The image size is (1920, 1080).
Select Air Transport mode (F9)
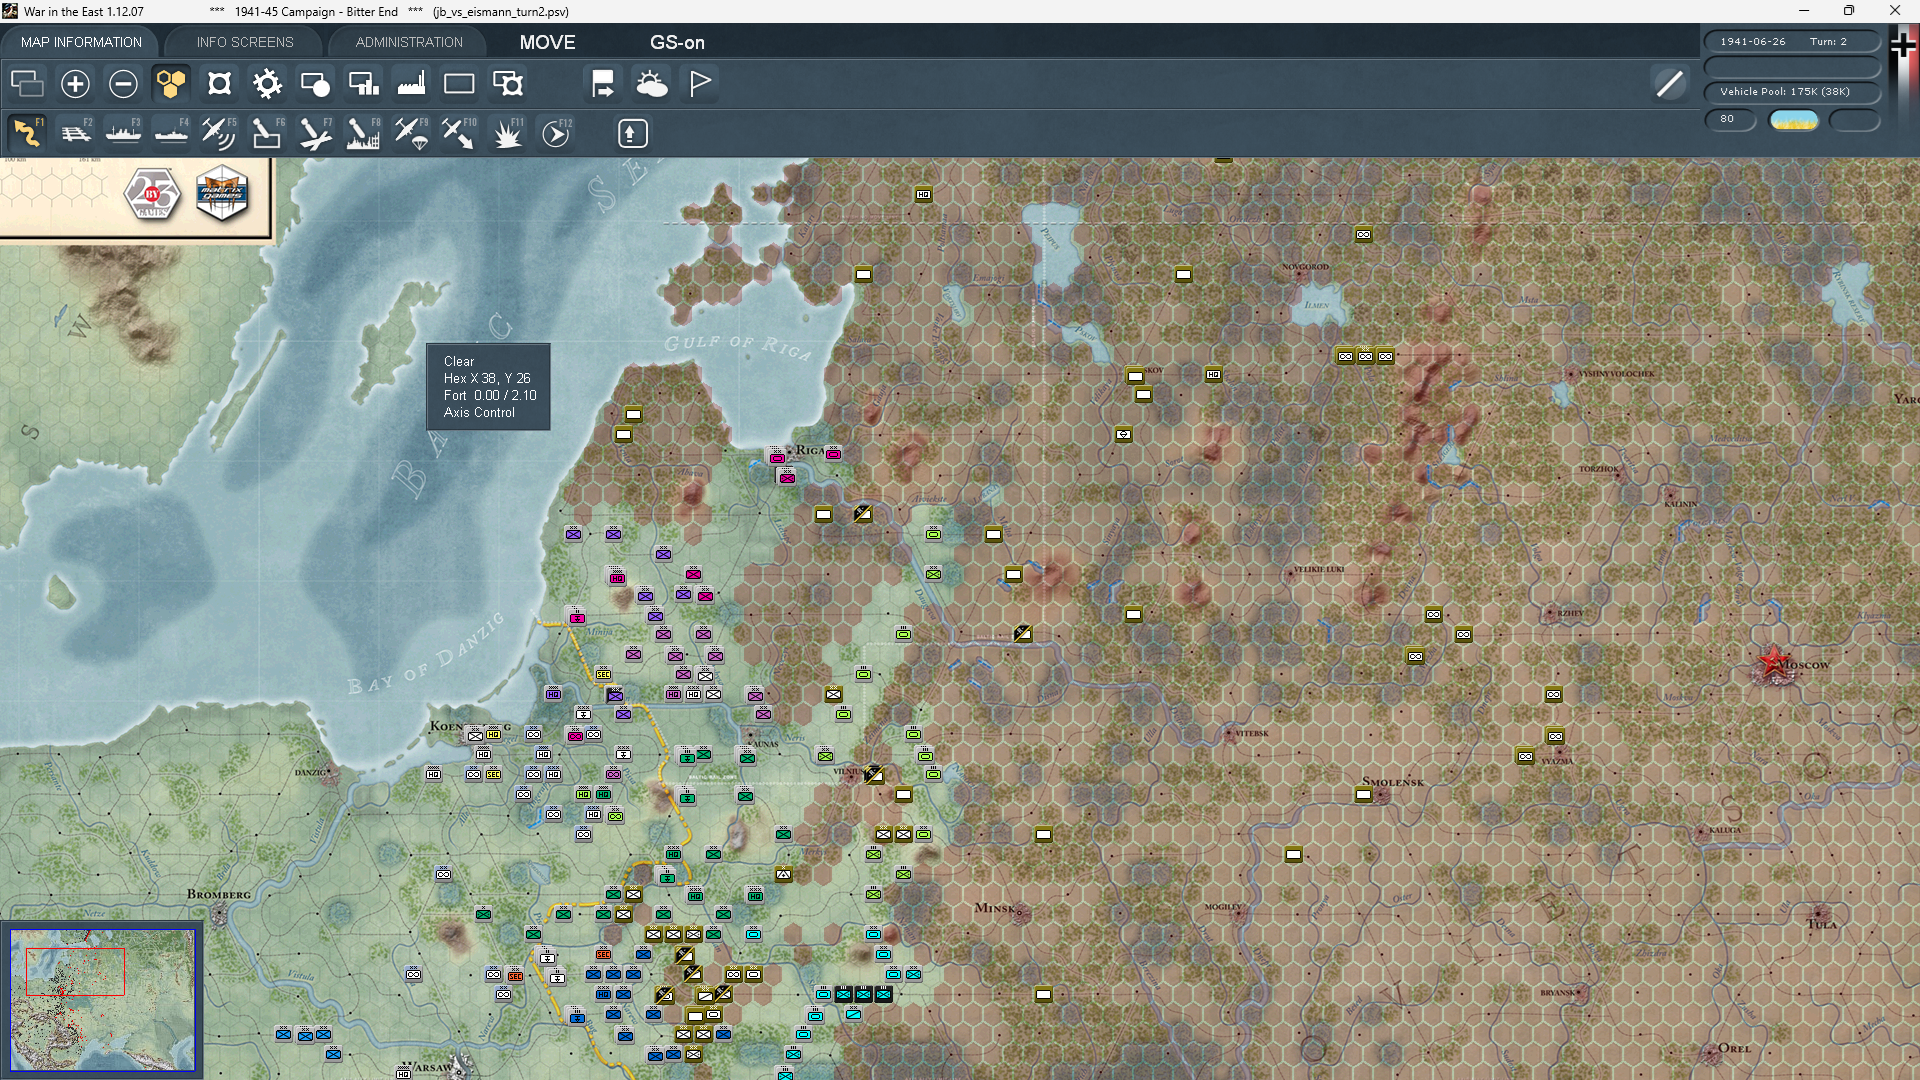[x=410, y=133]
